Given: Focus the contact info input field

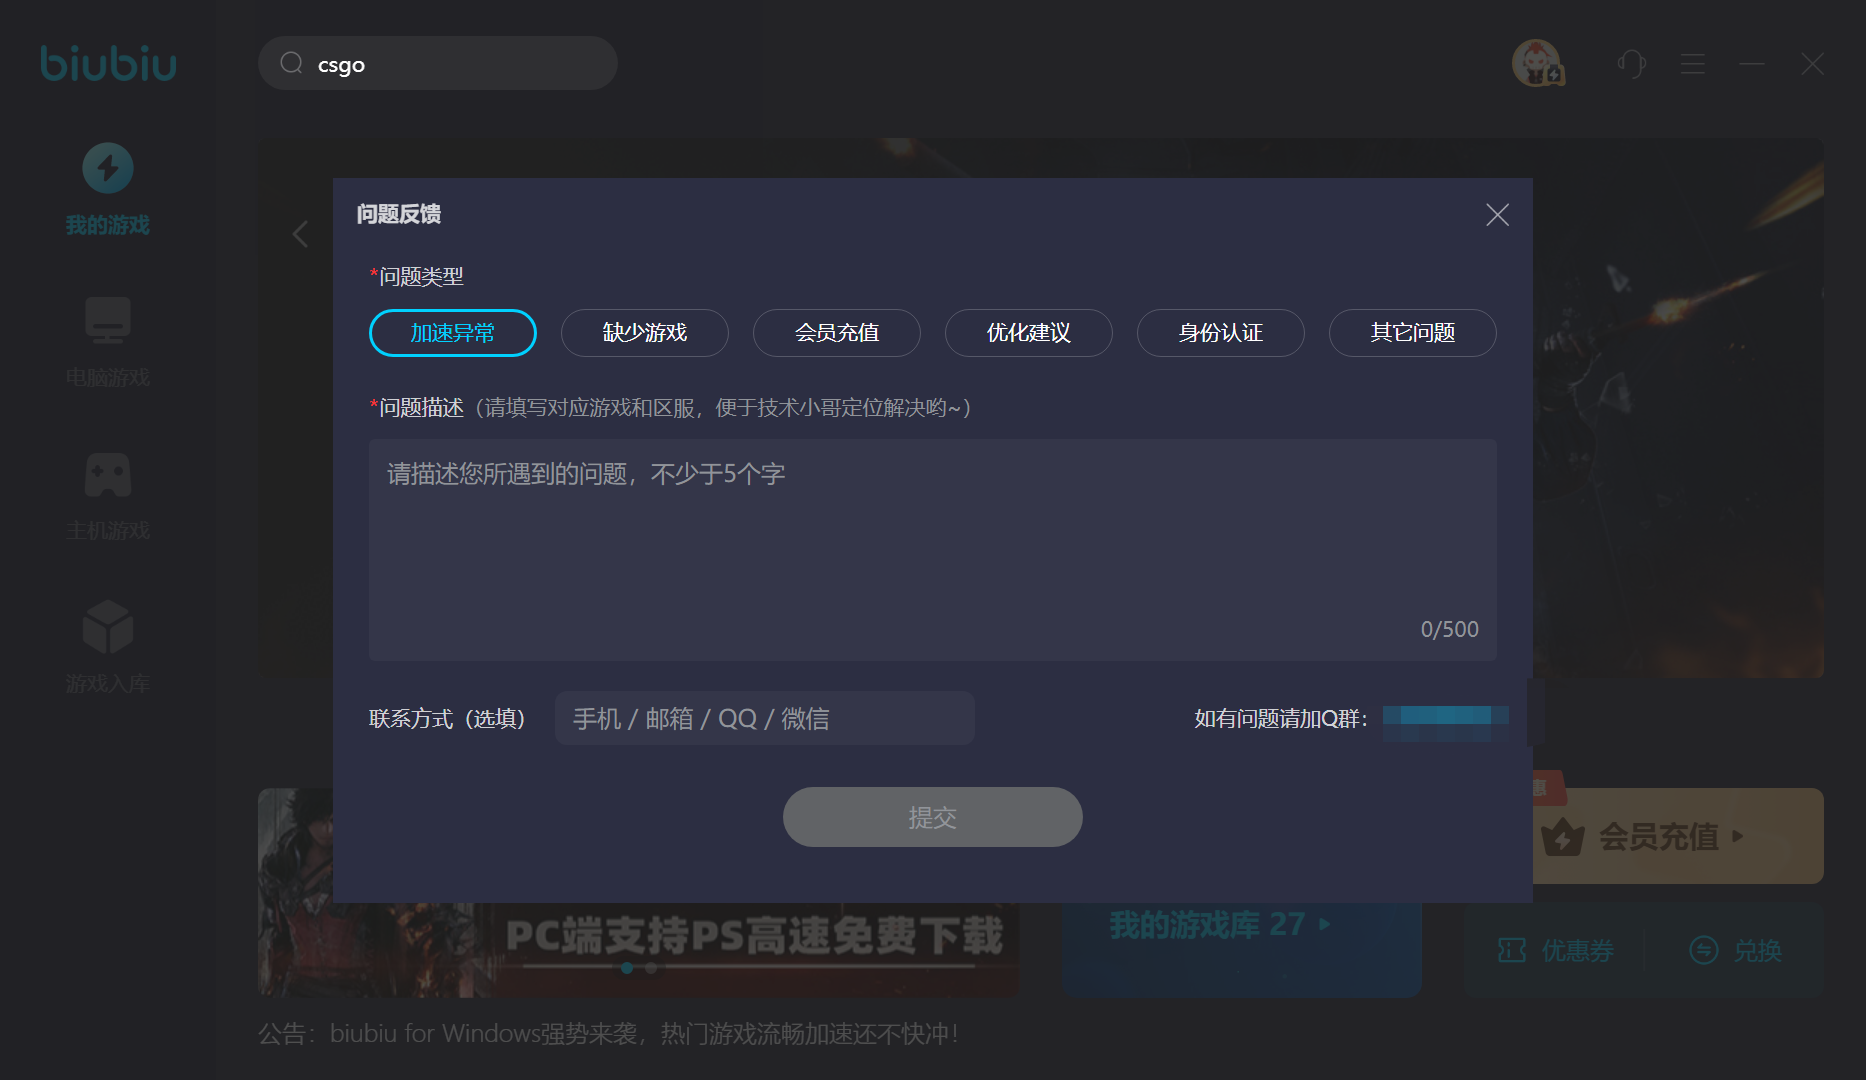Looking at the screenshot, I should (764, 718).
